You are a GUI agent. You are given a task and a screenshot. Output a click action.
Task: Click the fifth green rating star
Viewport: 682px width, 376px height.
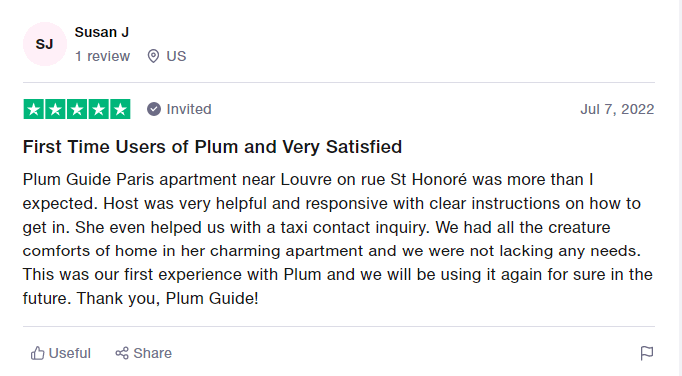tap(120, 109)
